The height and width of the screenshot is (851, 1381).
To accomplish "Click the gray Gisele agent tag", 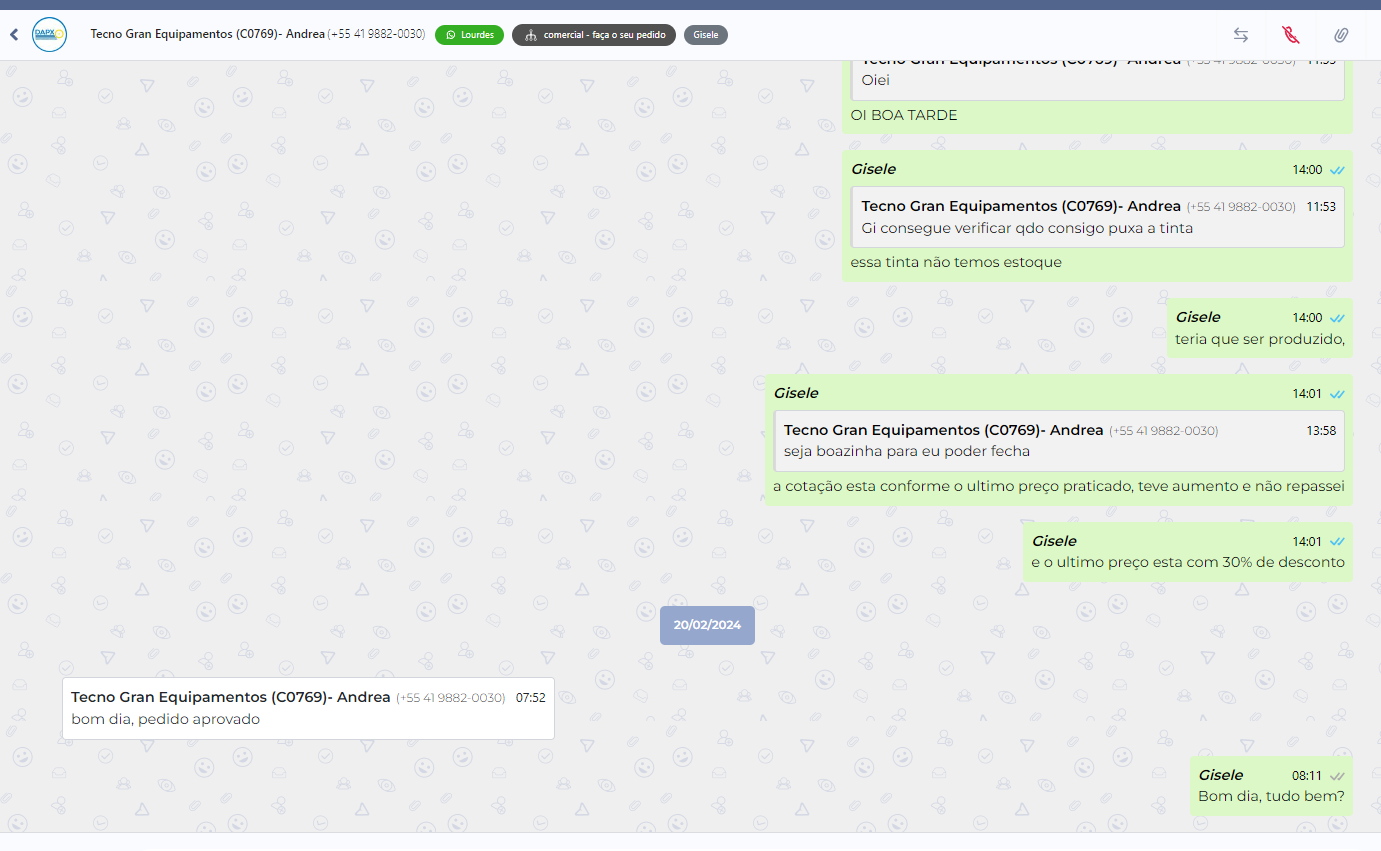I will click(x=705, y=35).
